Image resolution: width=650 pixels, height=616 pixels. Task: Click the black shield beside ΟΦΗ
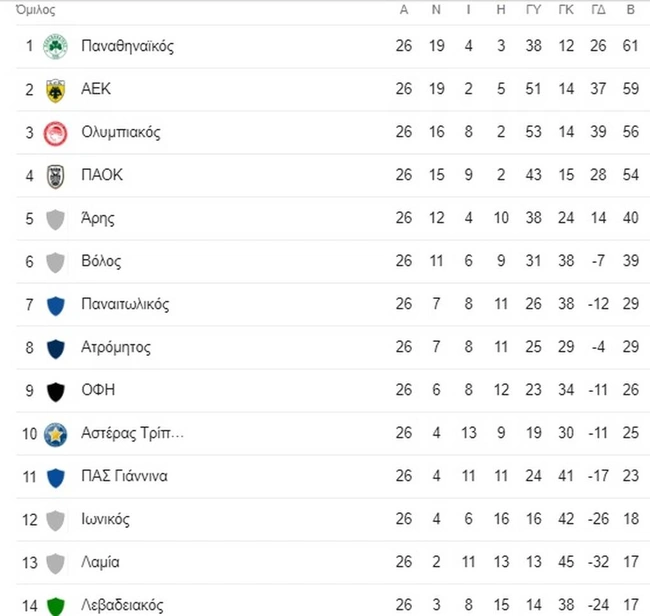(x=55, y=391)
